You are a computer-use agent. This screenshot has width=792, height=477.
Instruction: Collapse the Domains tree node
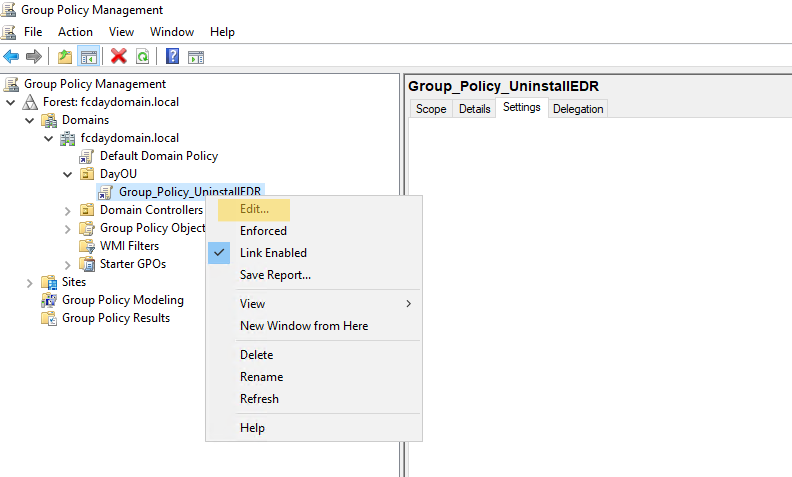pyautogui.click(x=29, y=120)
